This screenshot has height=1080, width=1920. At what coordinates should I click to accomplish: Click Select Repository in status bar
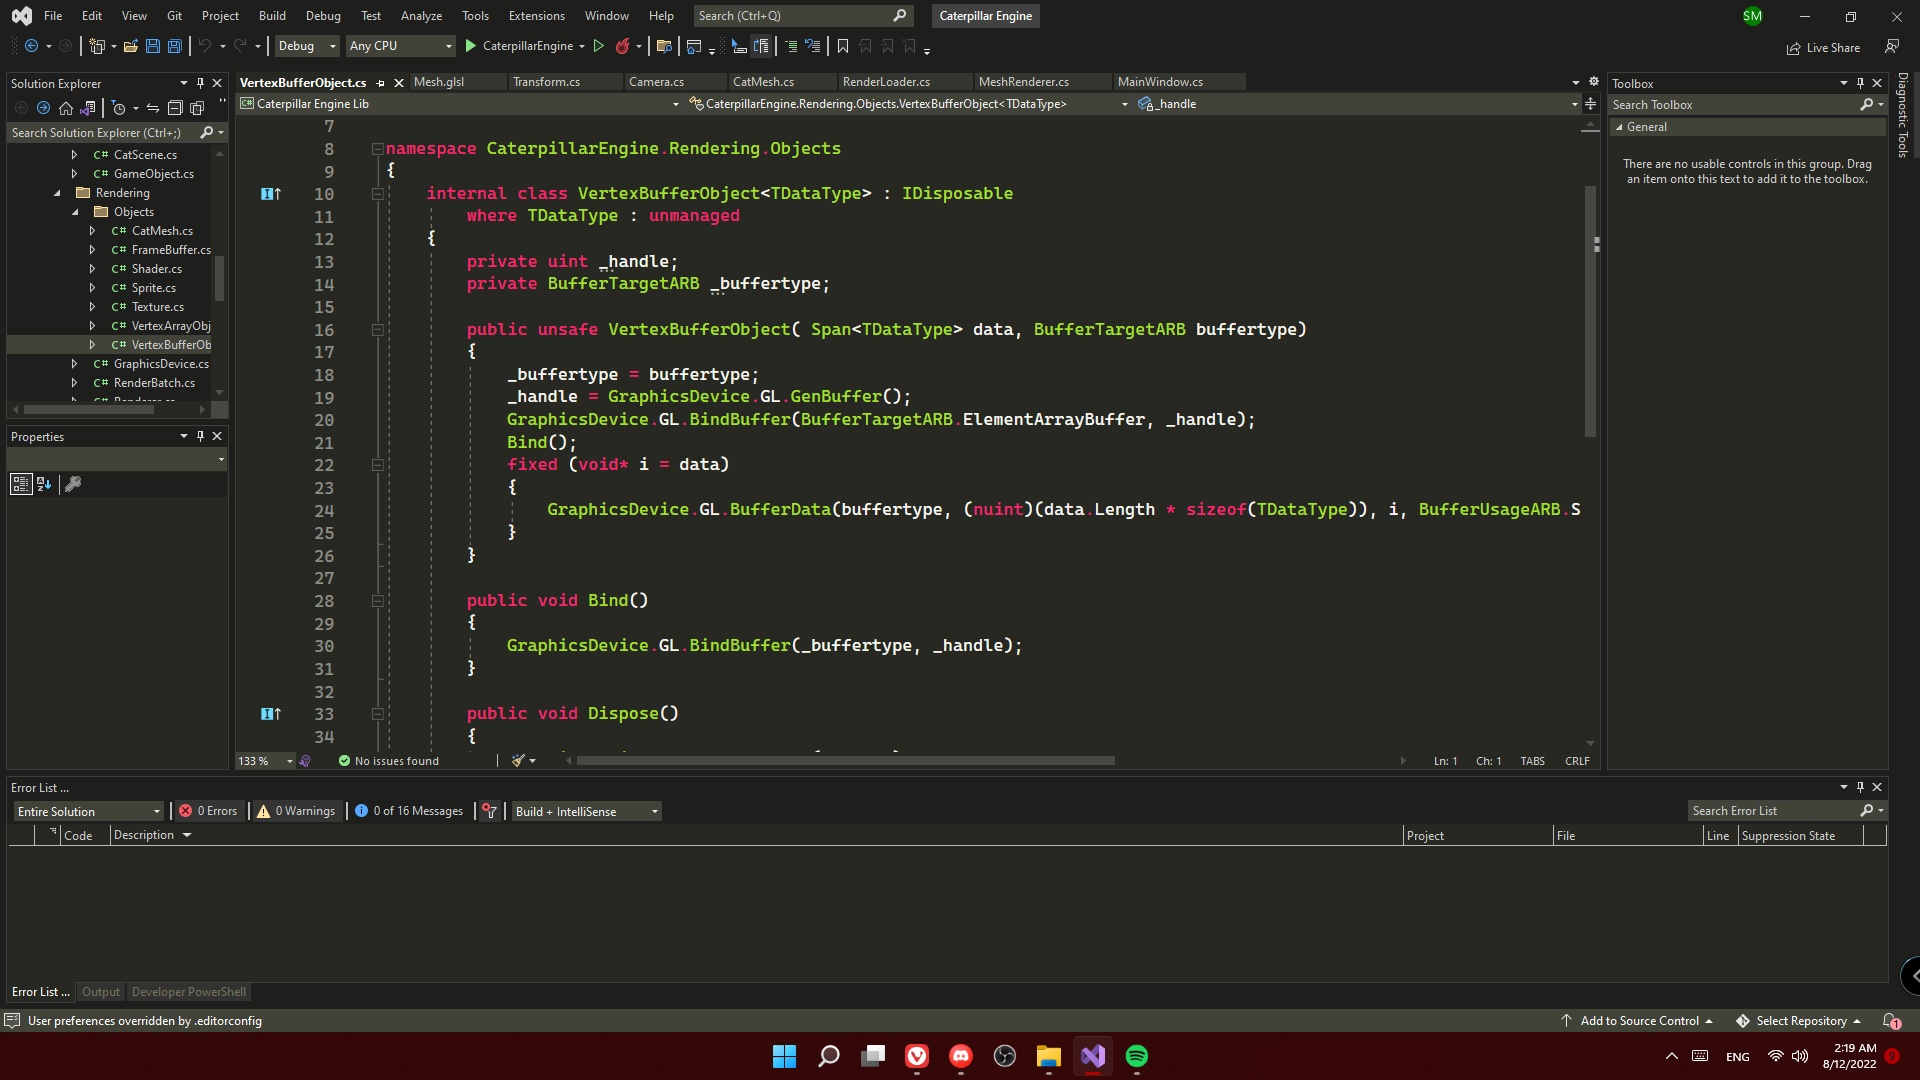coord(1799,1021)
